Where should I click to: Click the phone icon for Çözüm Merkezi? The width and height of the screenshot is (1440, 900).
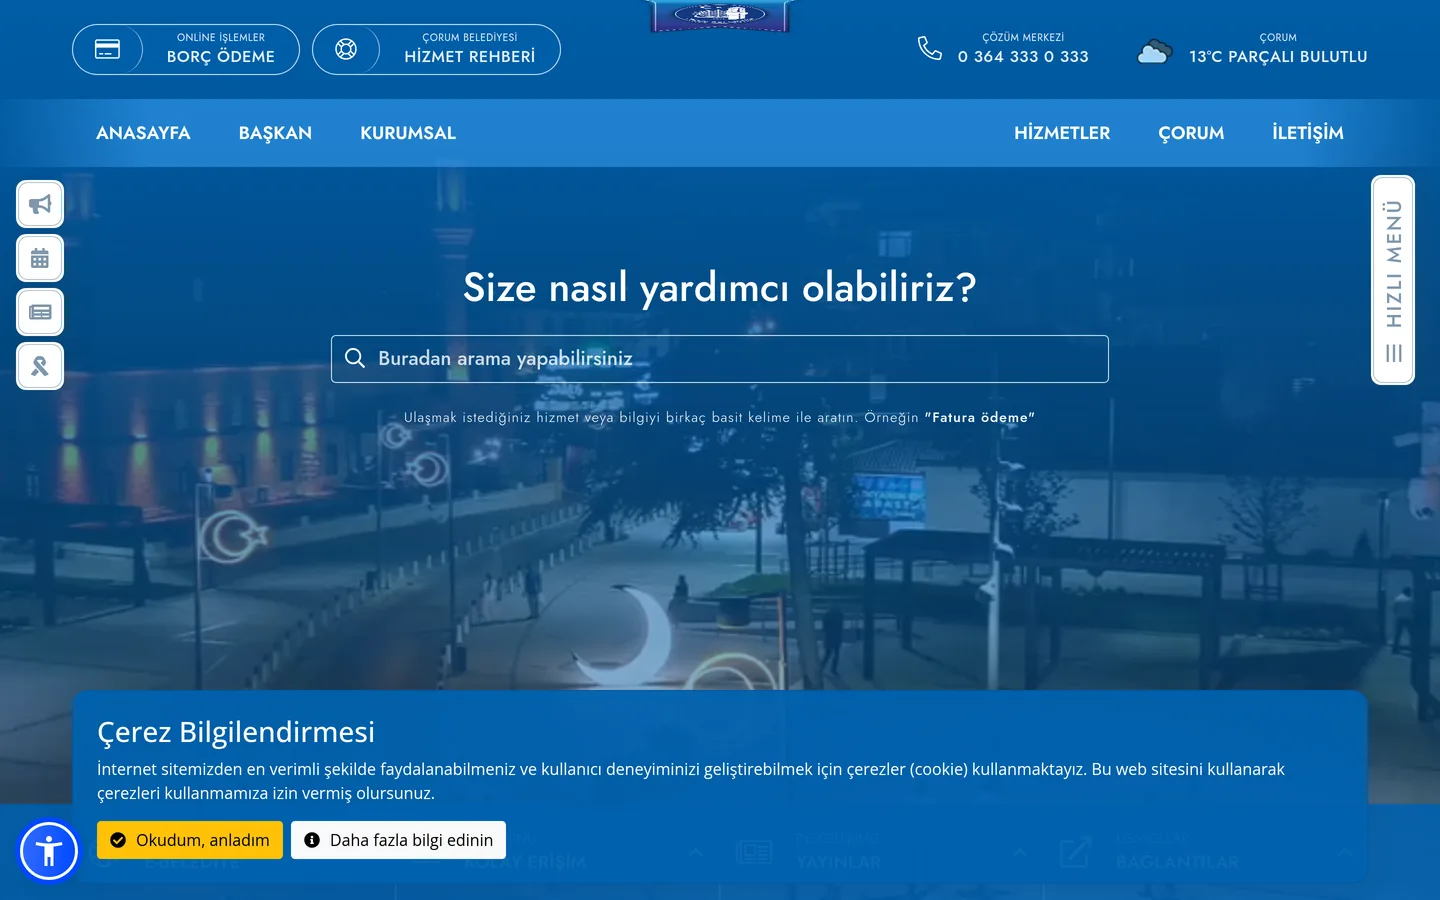tap(930, 48)
